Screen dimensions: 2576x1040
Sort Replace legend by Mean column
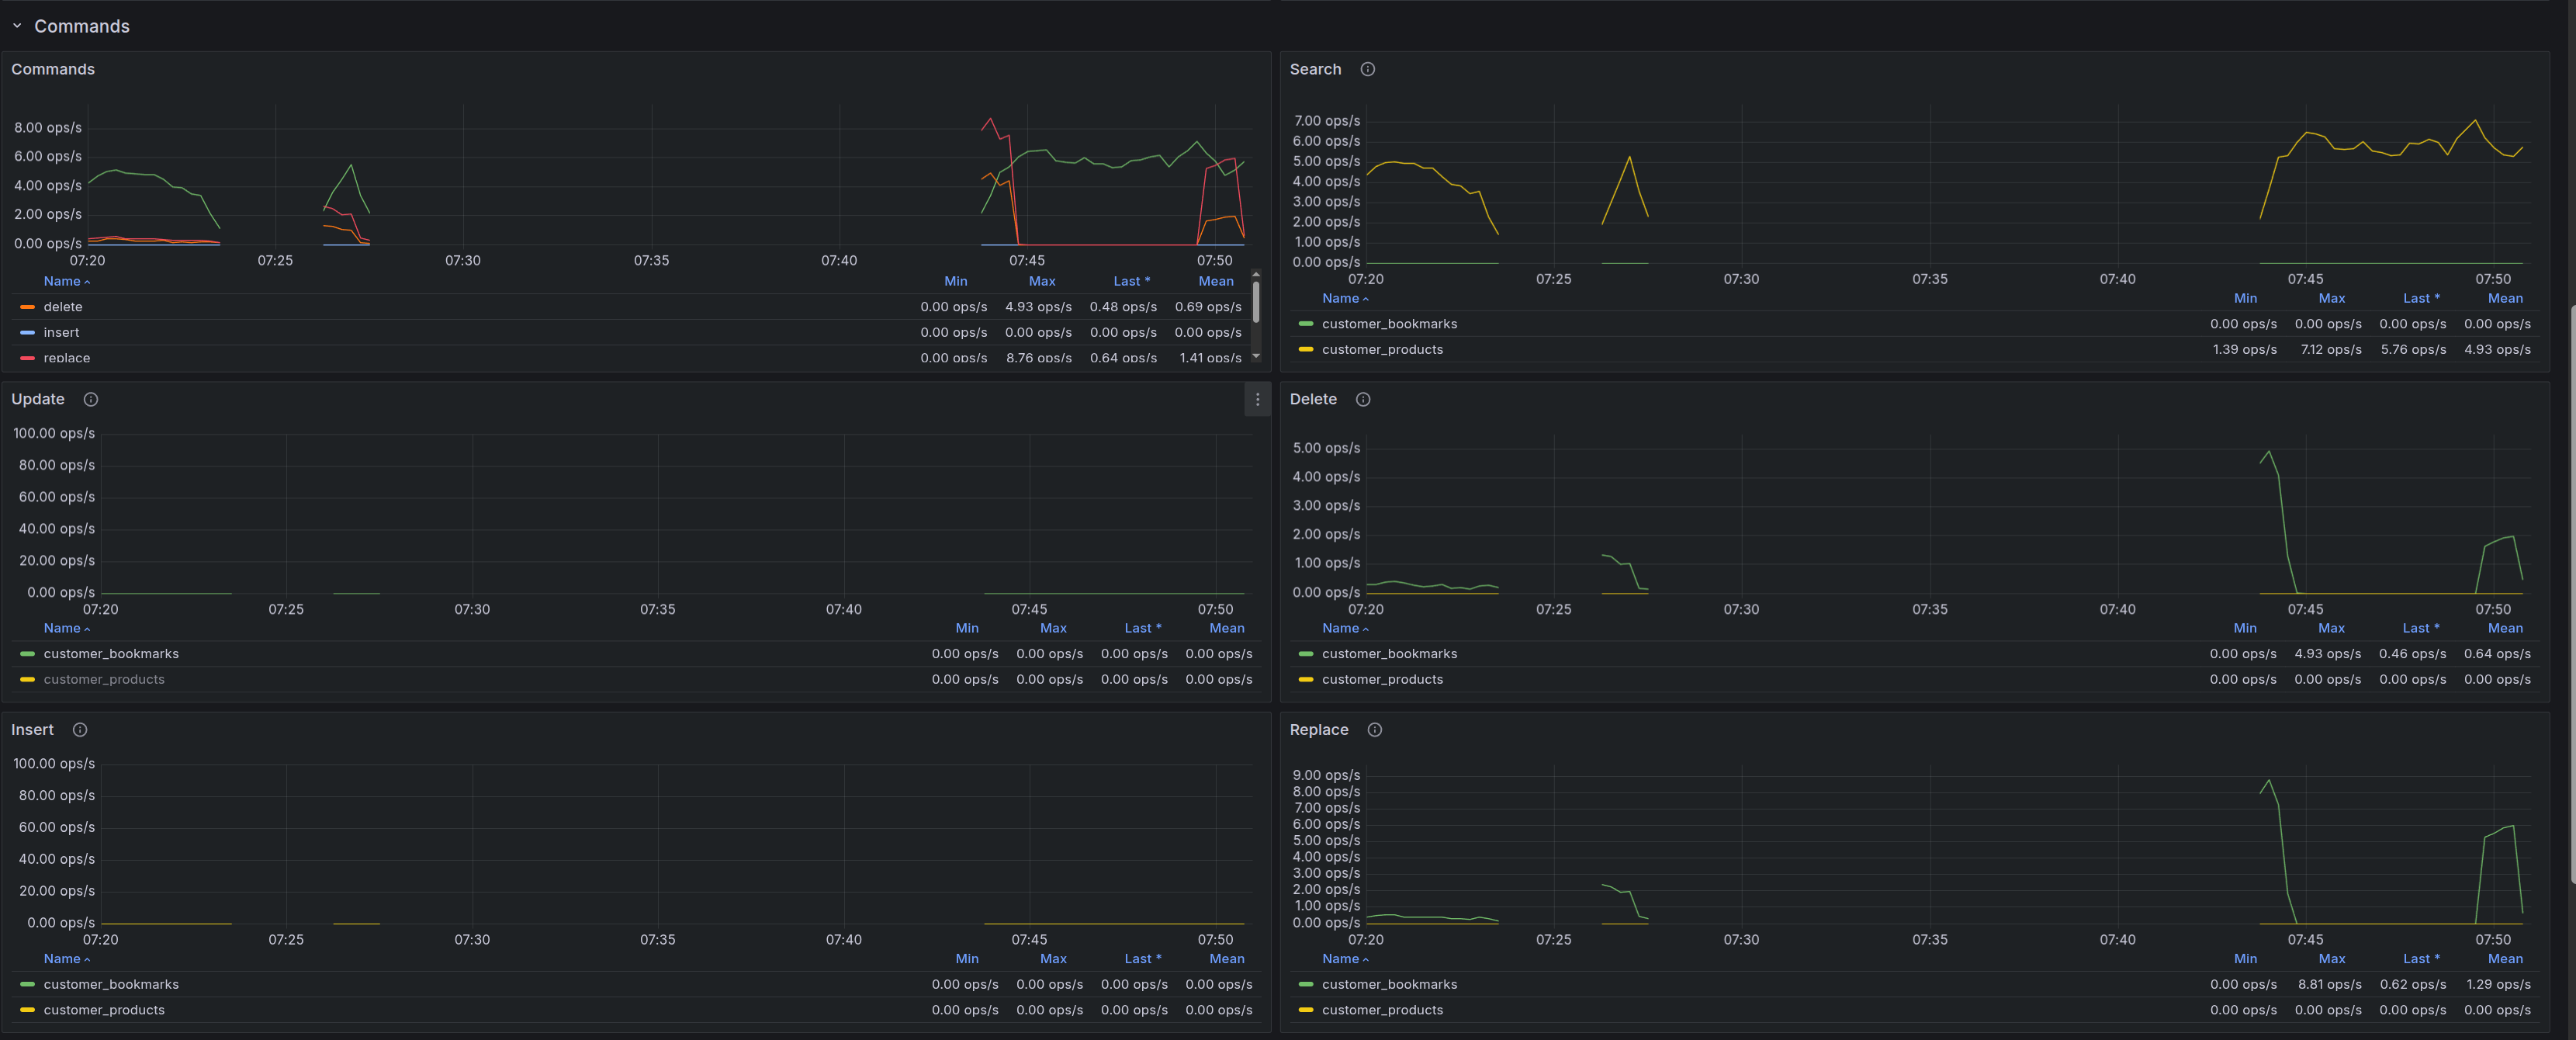2505,958
